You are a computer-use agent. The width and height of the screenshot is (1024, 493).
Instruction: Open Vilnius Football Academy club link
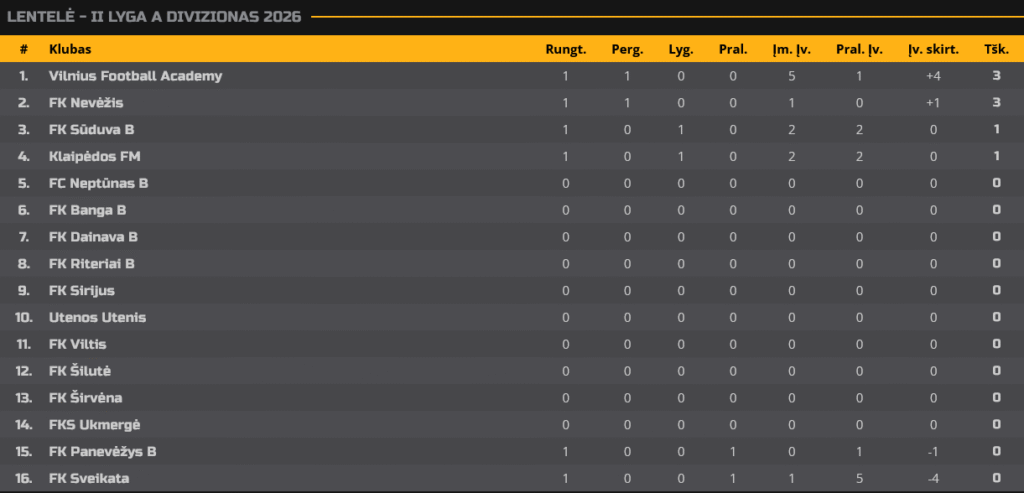(135, 76)
